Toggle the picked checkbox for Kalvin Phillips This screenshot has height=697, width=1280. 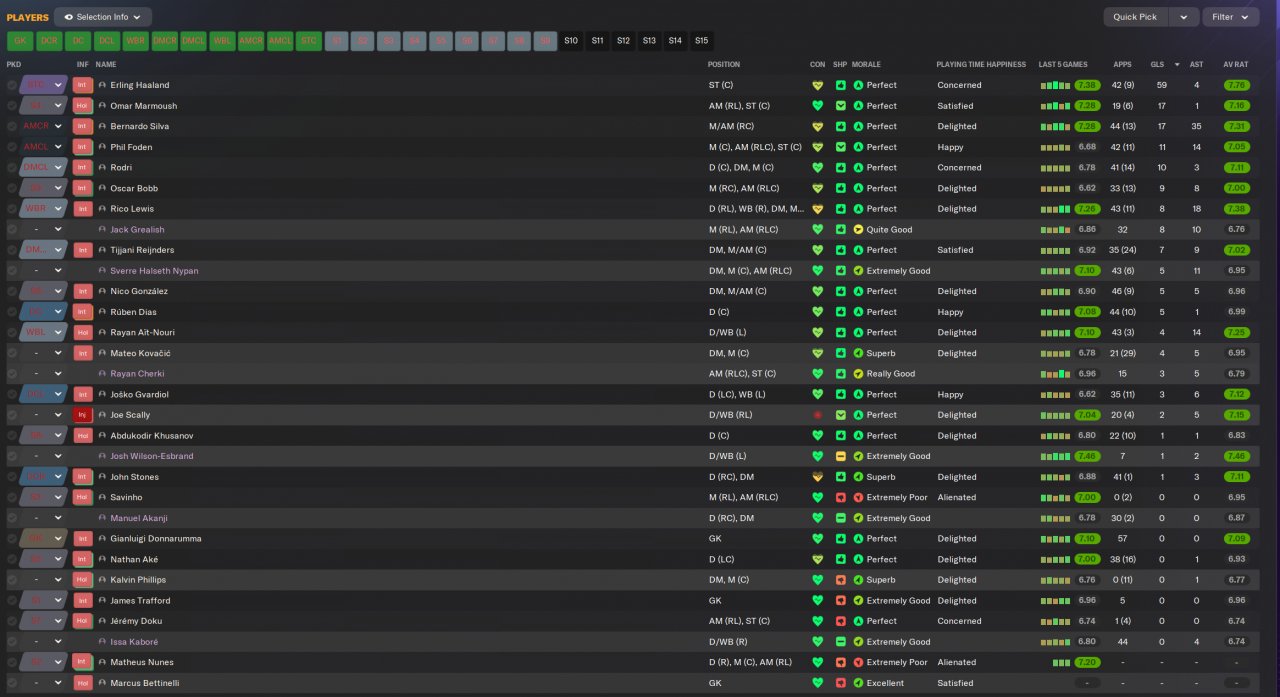pyautogui.click(x=12, y=580)
